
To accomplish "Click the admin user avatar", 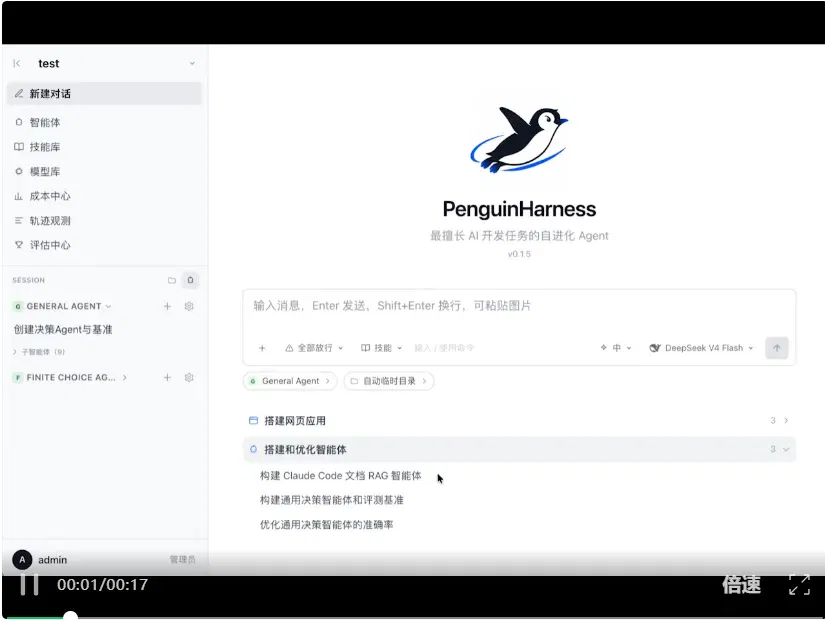I will click(x=22, y=560).
